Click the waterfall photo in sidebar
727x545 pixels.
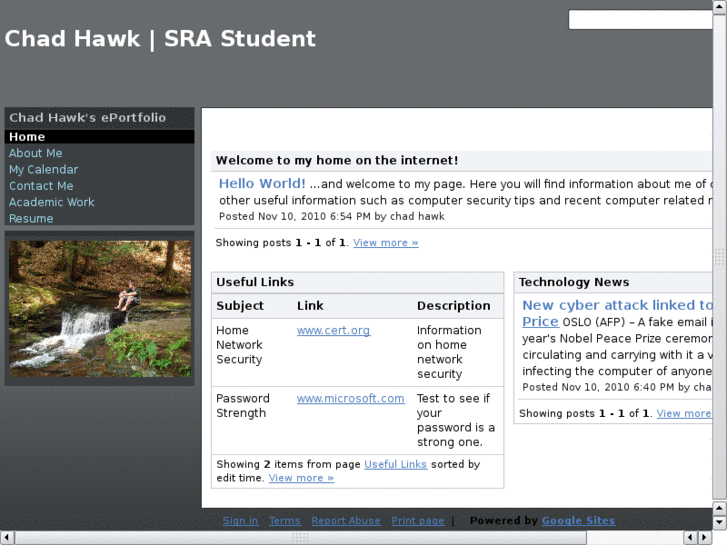(x=100, y=308)
